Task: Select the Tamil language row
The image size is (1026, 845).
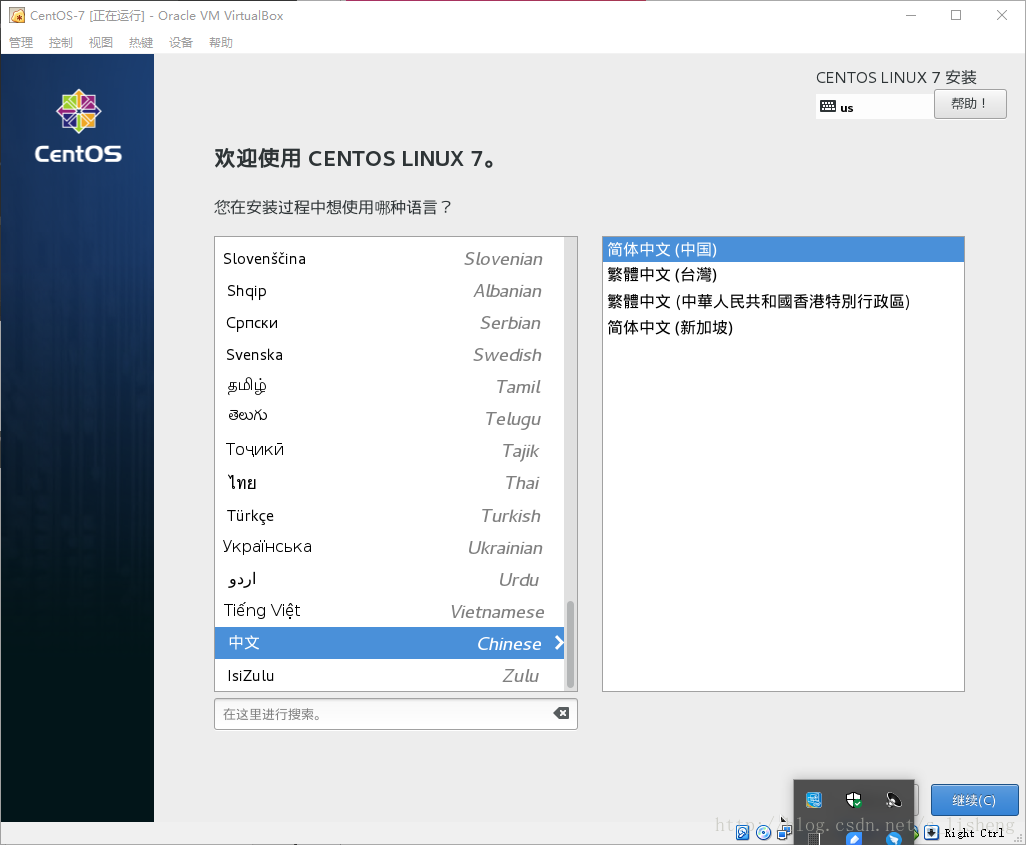Action: coord(389,387)
